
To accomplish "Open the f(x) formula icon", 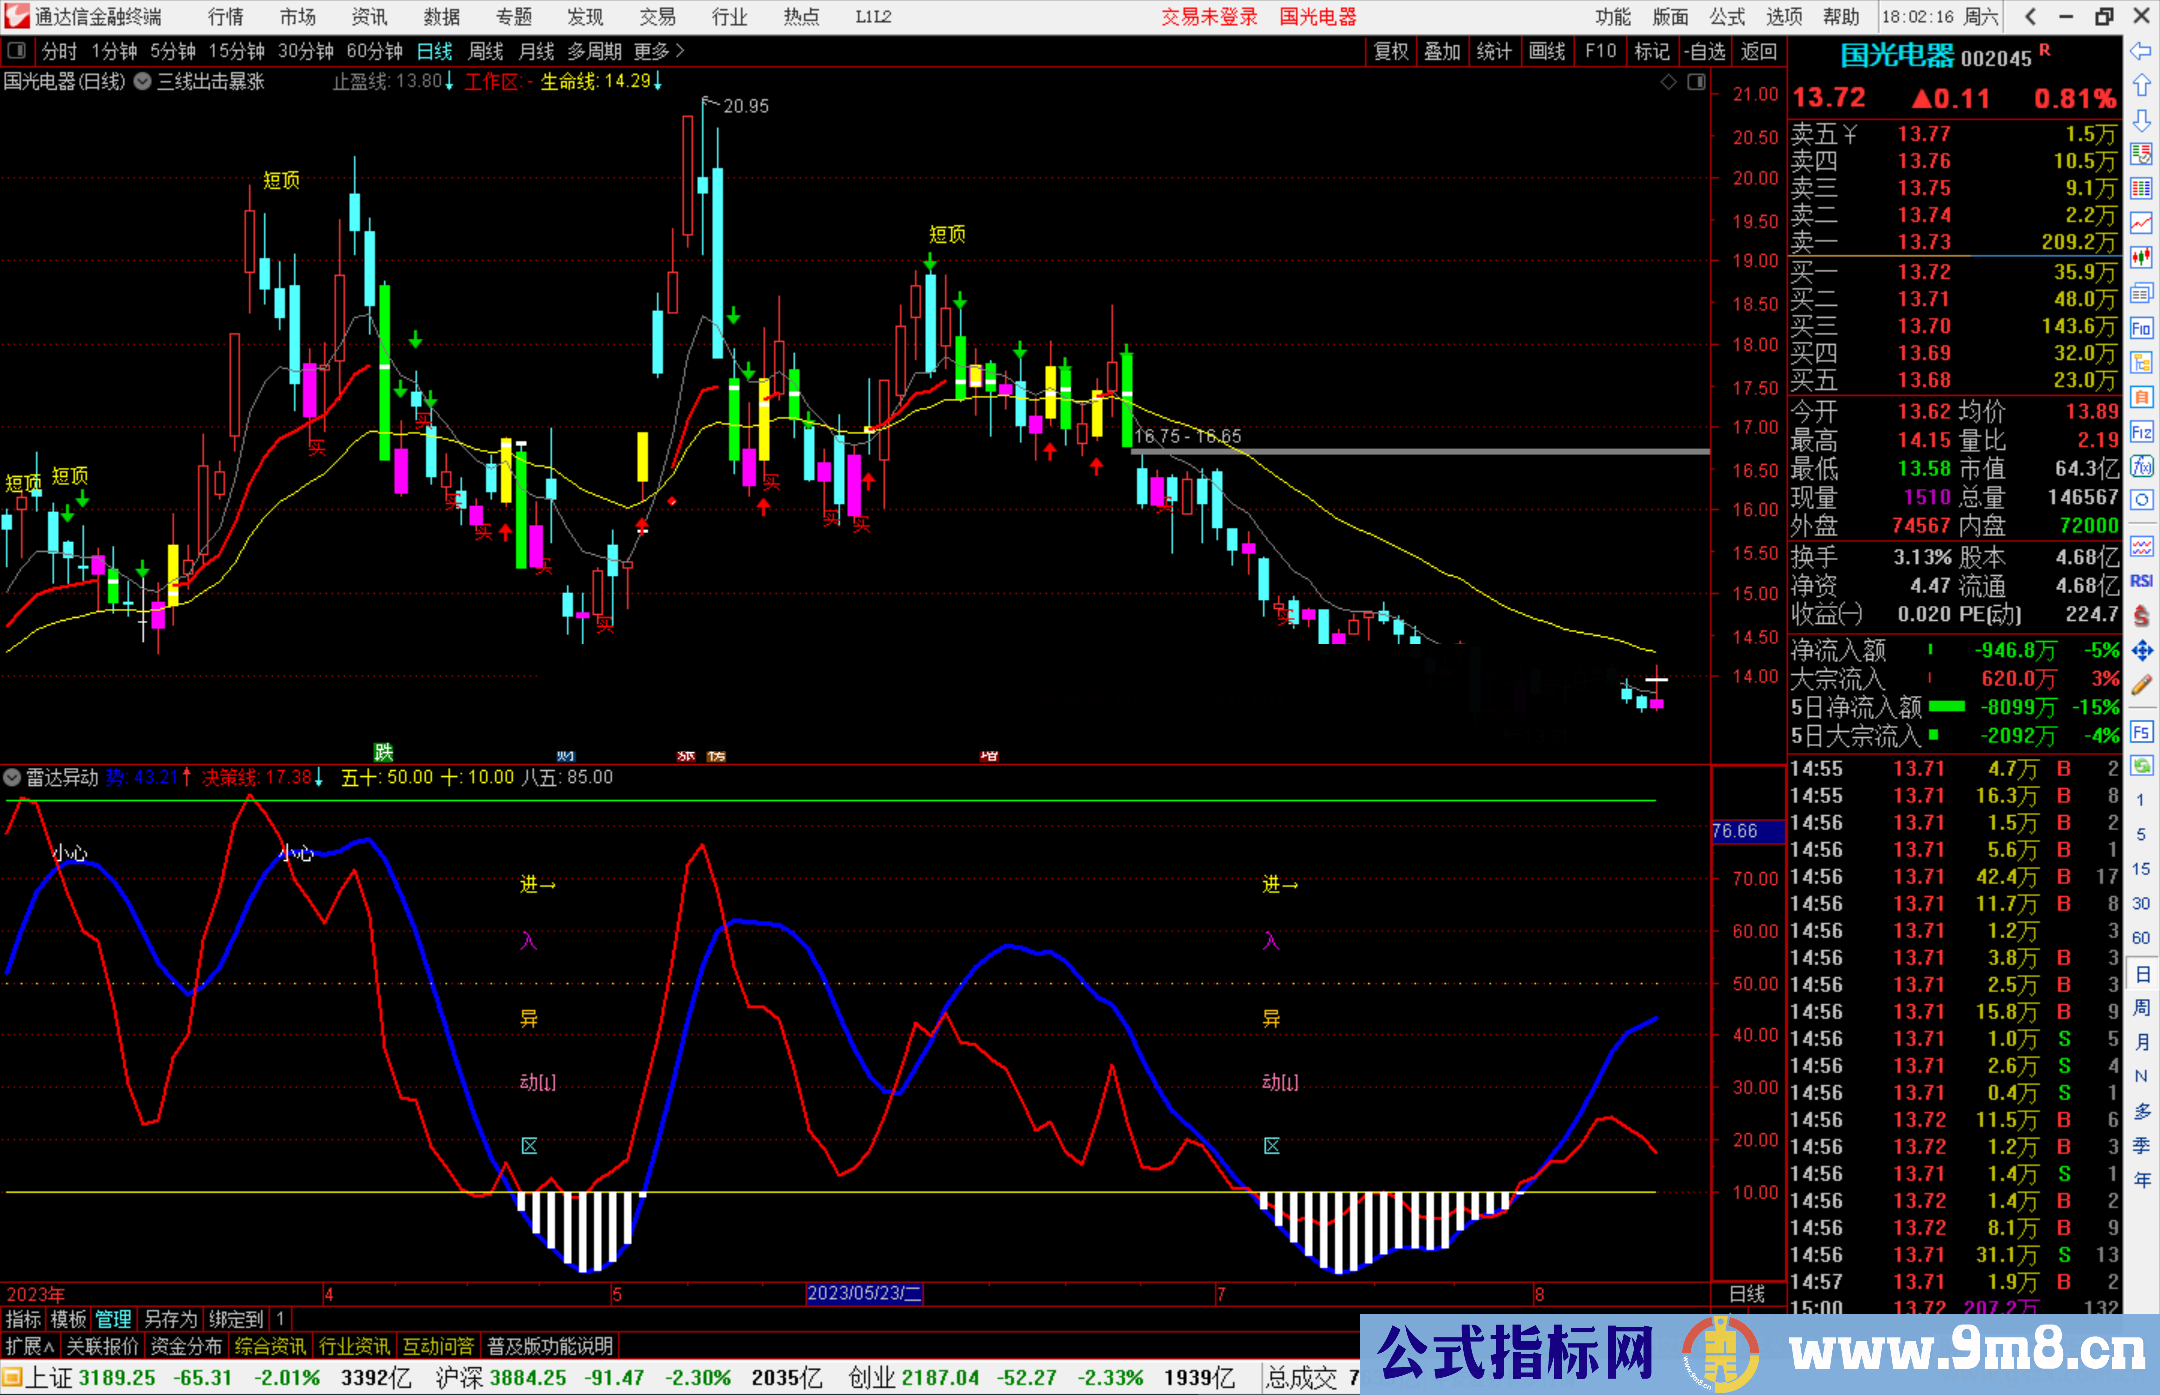I will point(2141,466).
